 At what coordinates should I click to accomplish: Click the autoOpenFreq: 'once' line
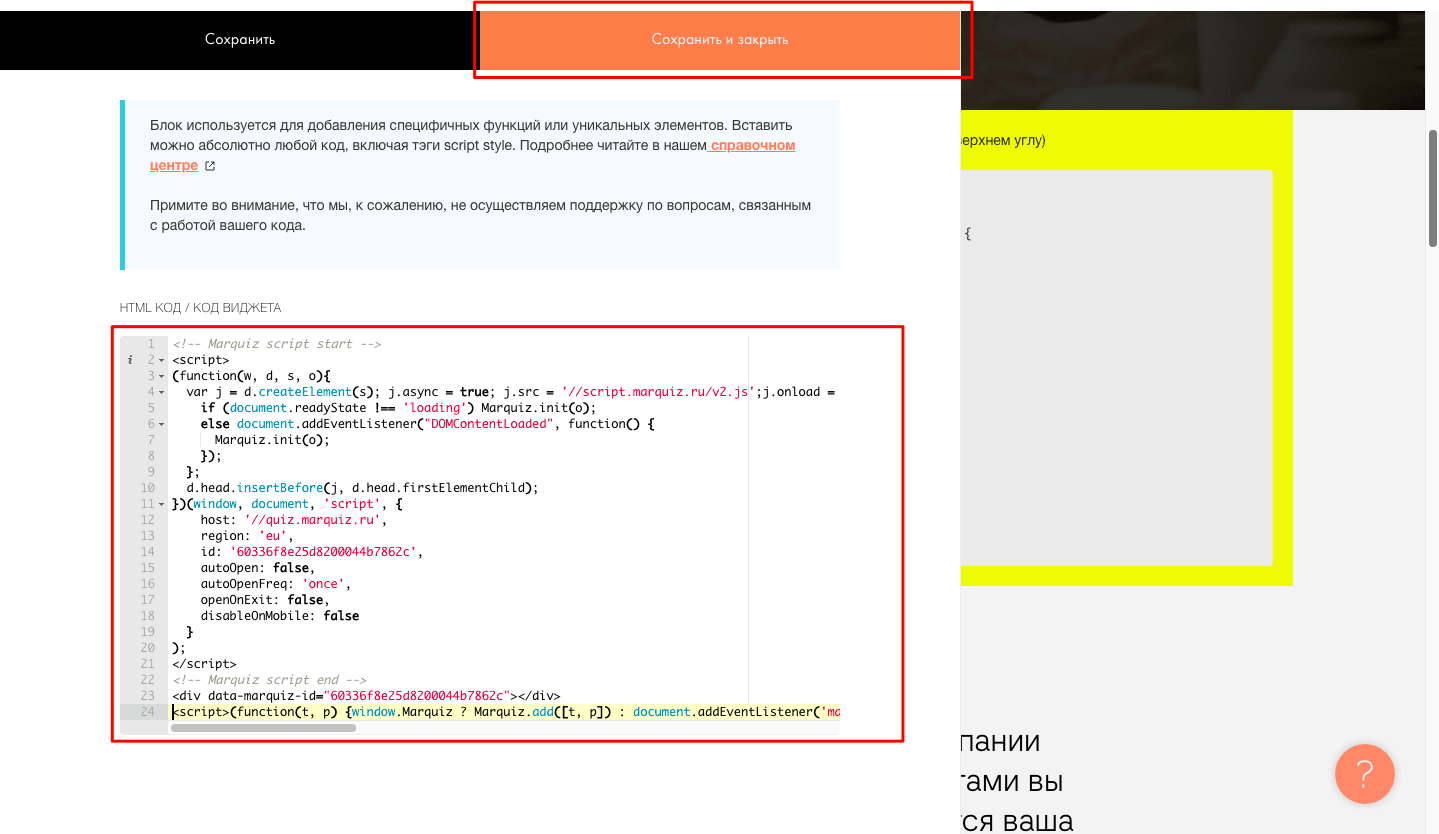(276, 584)
